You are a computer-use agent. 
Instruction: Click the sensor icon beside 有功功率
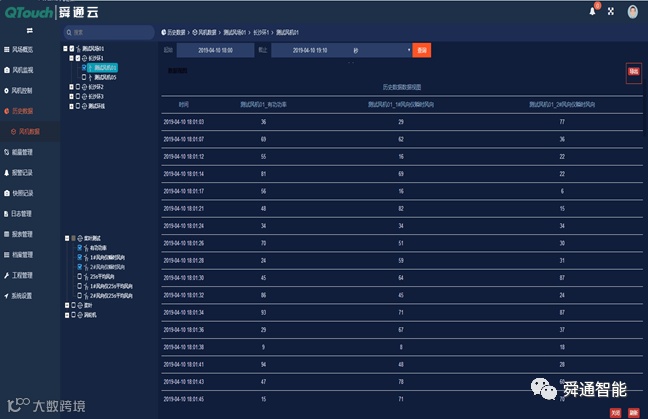(x=86, y=248)
